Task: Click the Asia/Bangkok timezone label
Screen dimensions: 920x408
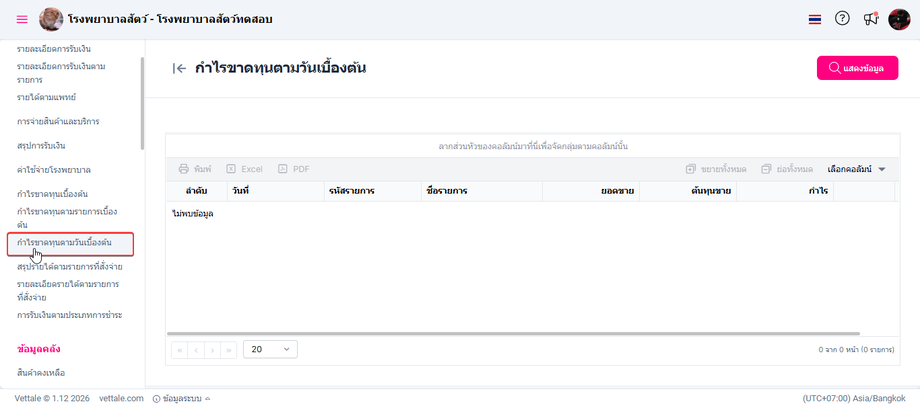Action: [854, 398]
